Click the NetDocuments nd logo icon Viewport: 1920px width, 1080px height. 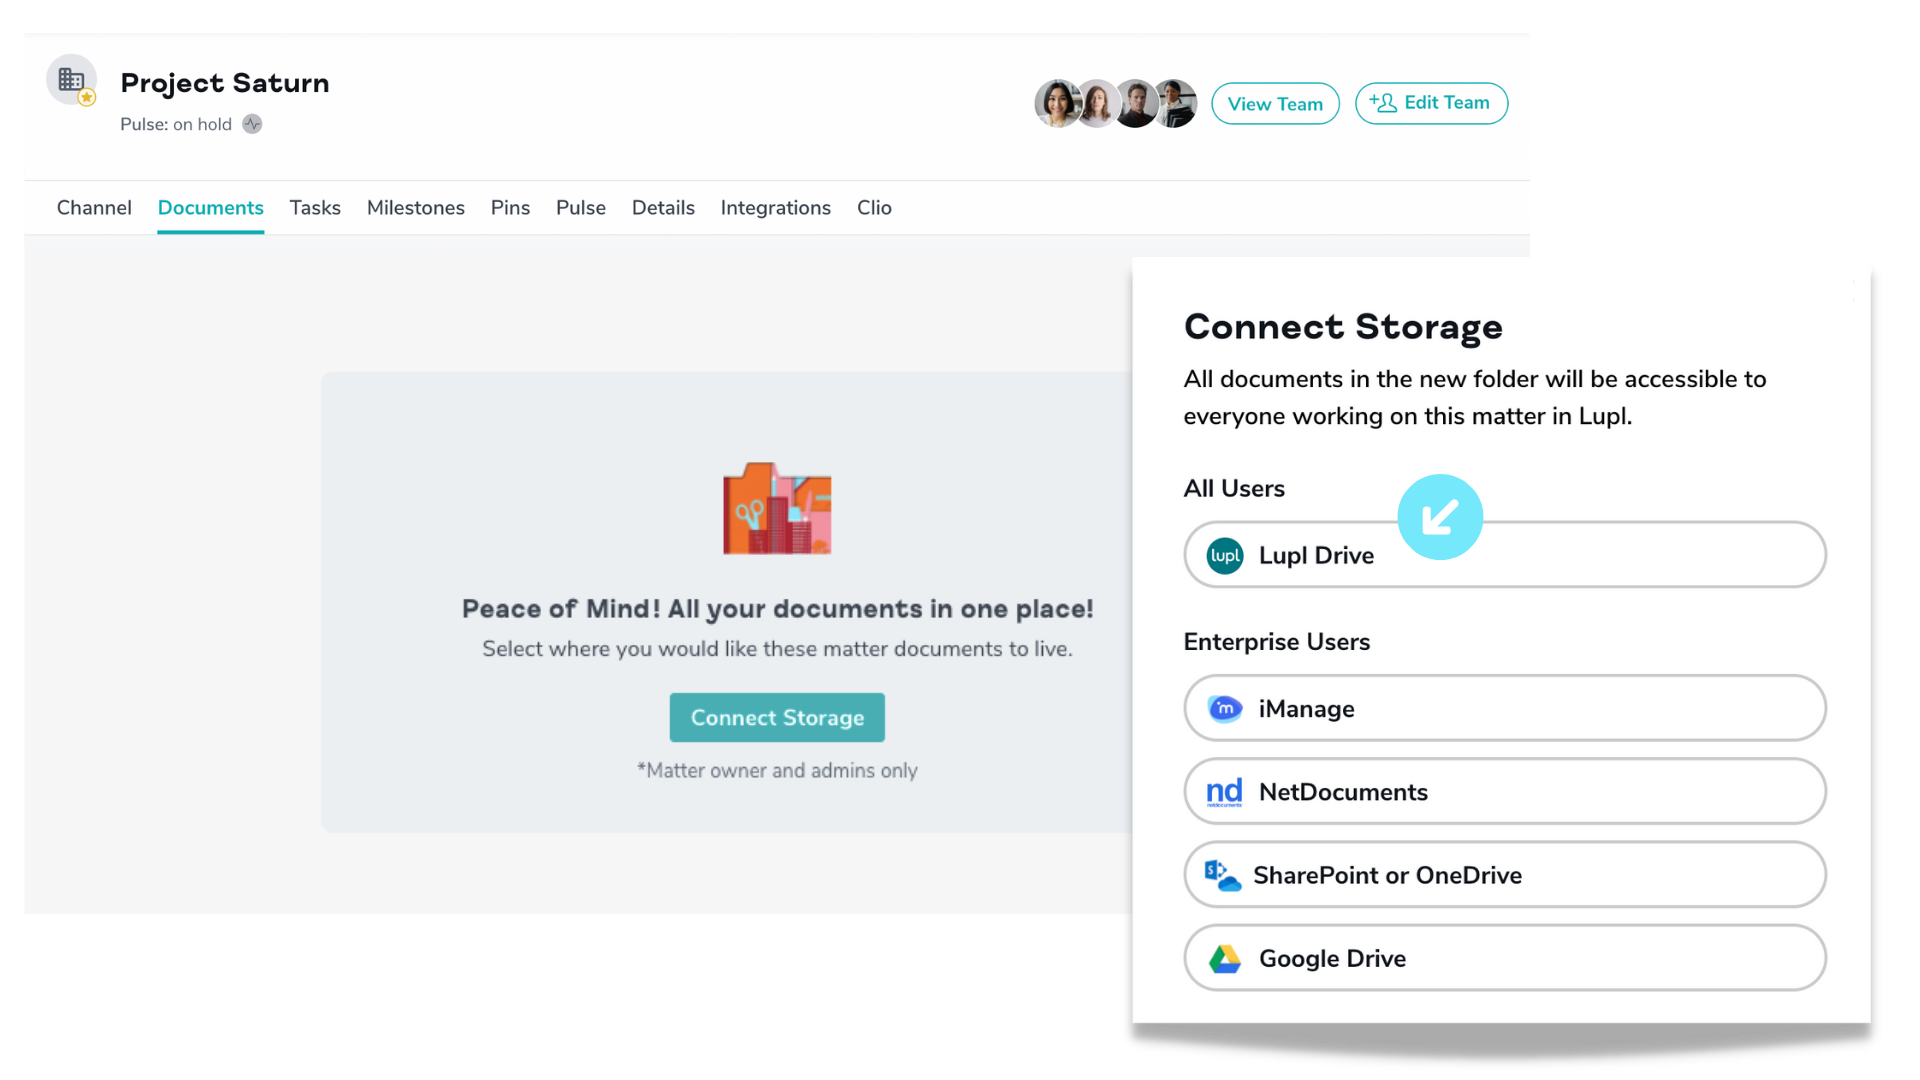(1224, 792)
